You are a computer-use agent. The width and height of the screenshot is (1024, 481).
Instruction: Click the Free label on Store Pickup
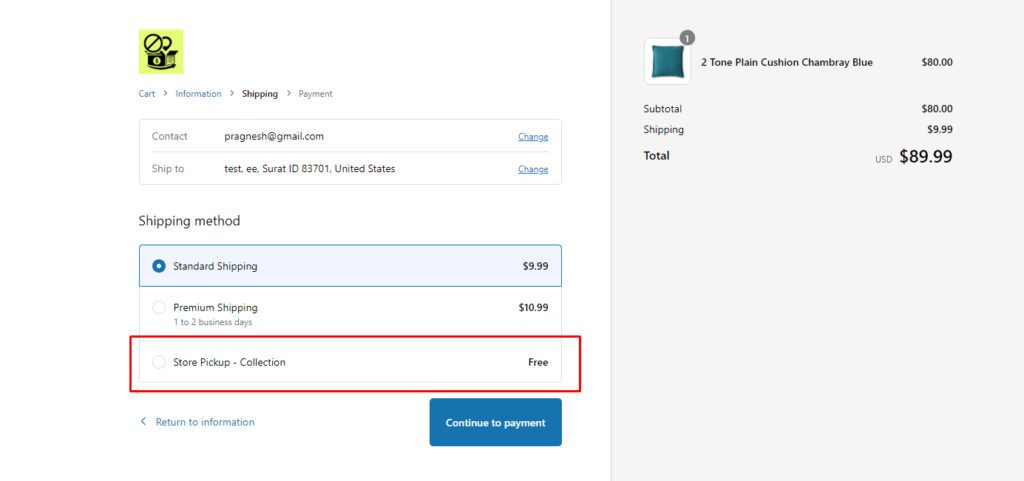[538, 362]
